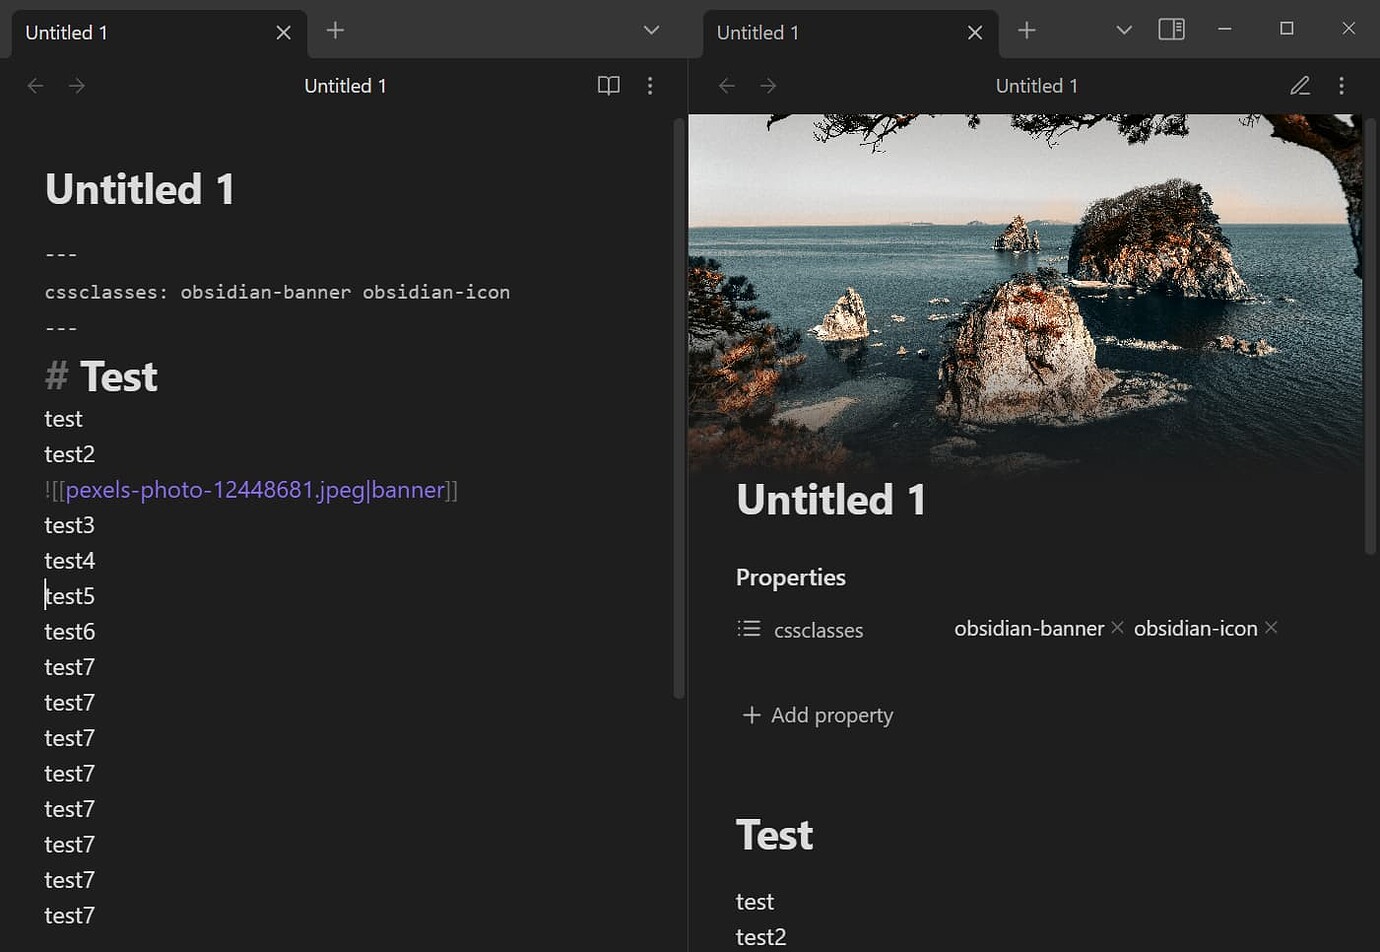Open the tab list dropdown in the right pane
Image resolution: width=1380 pixels, height=952 pixels.
(1123, 29)
